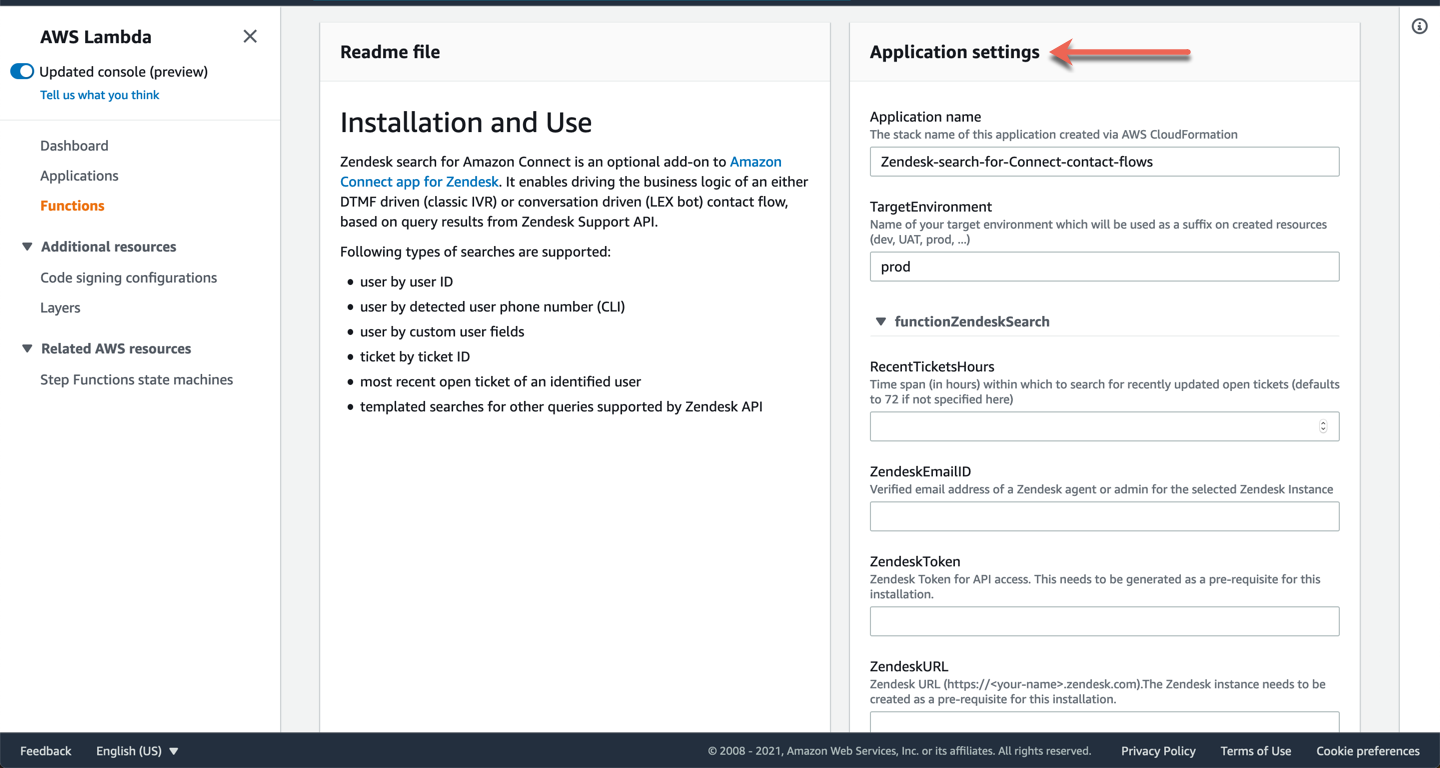The width and height of the screenshot is (1440, 768).
Task: Open Code signing configurations
Action: (128, 278)
